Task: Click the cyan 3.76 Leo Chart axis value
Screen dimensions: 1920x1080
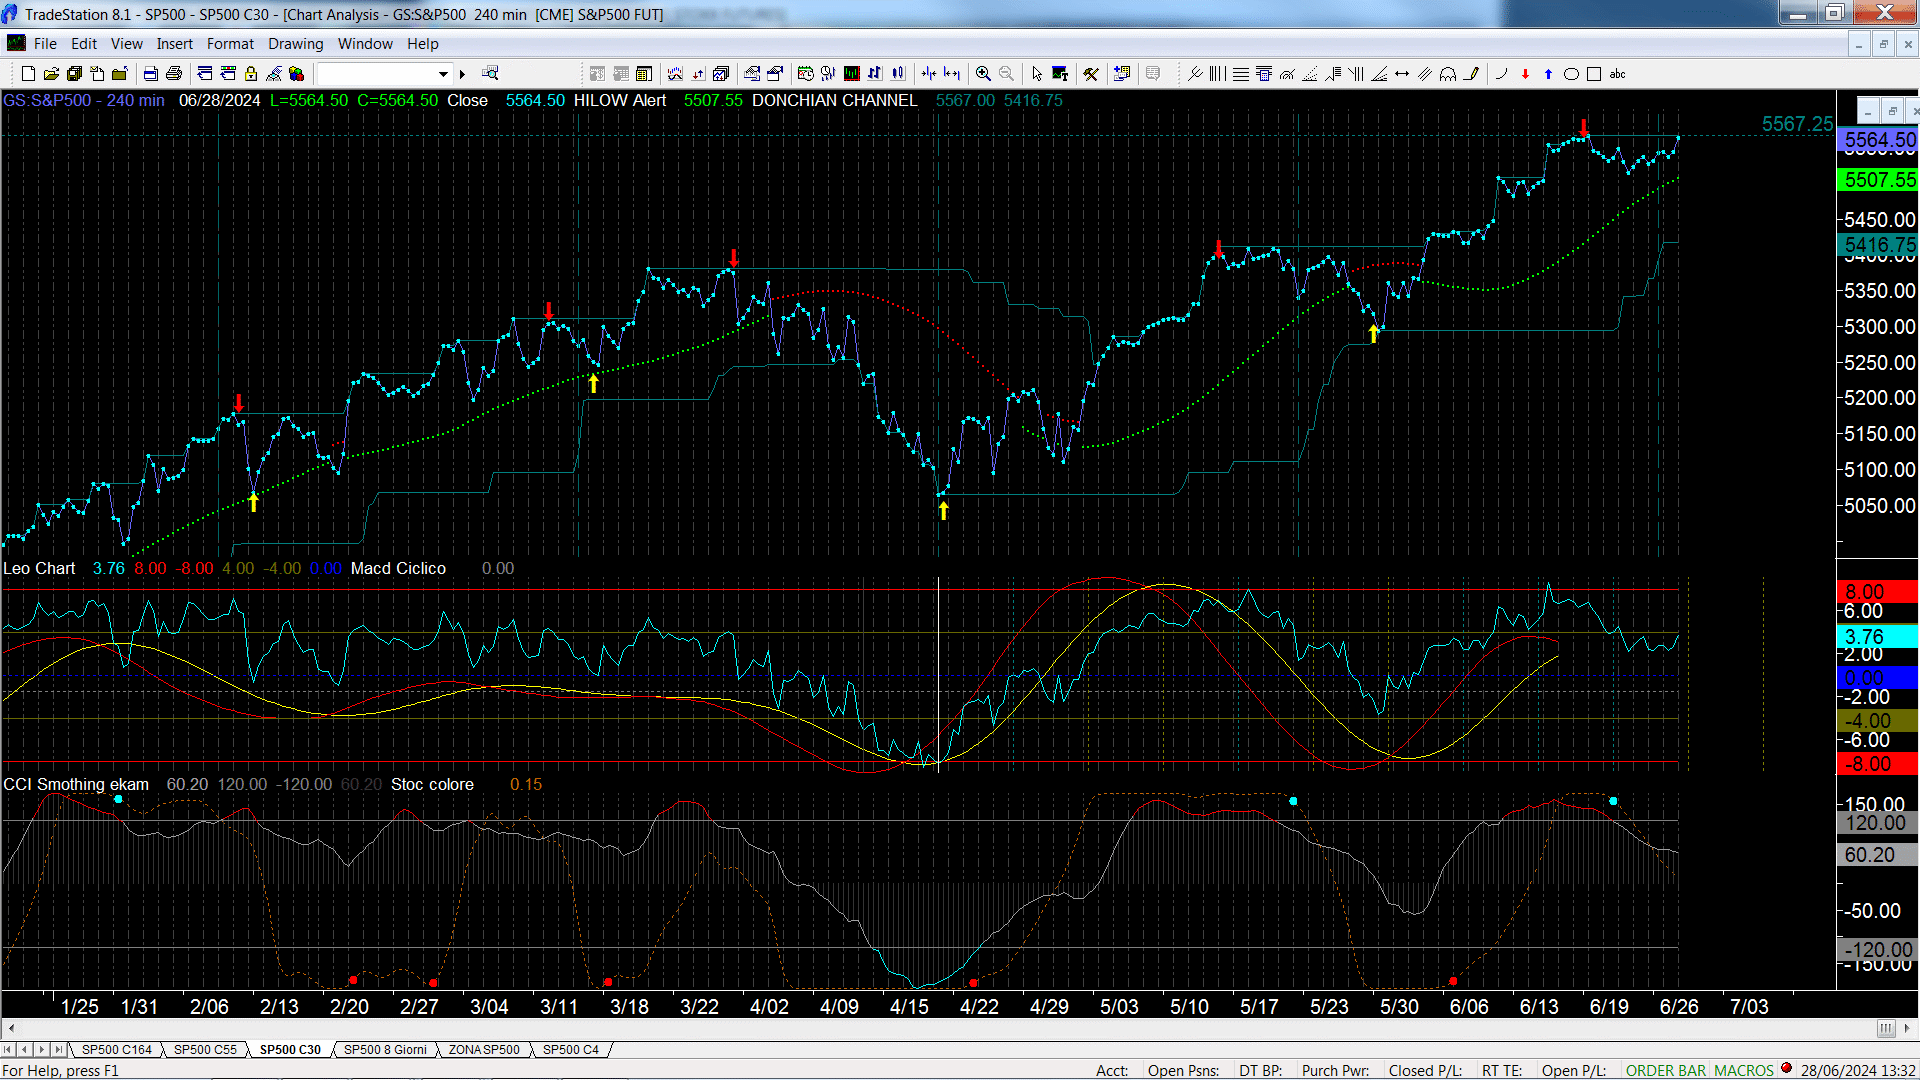Action: 1878,636
